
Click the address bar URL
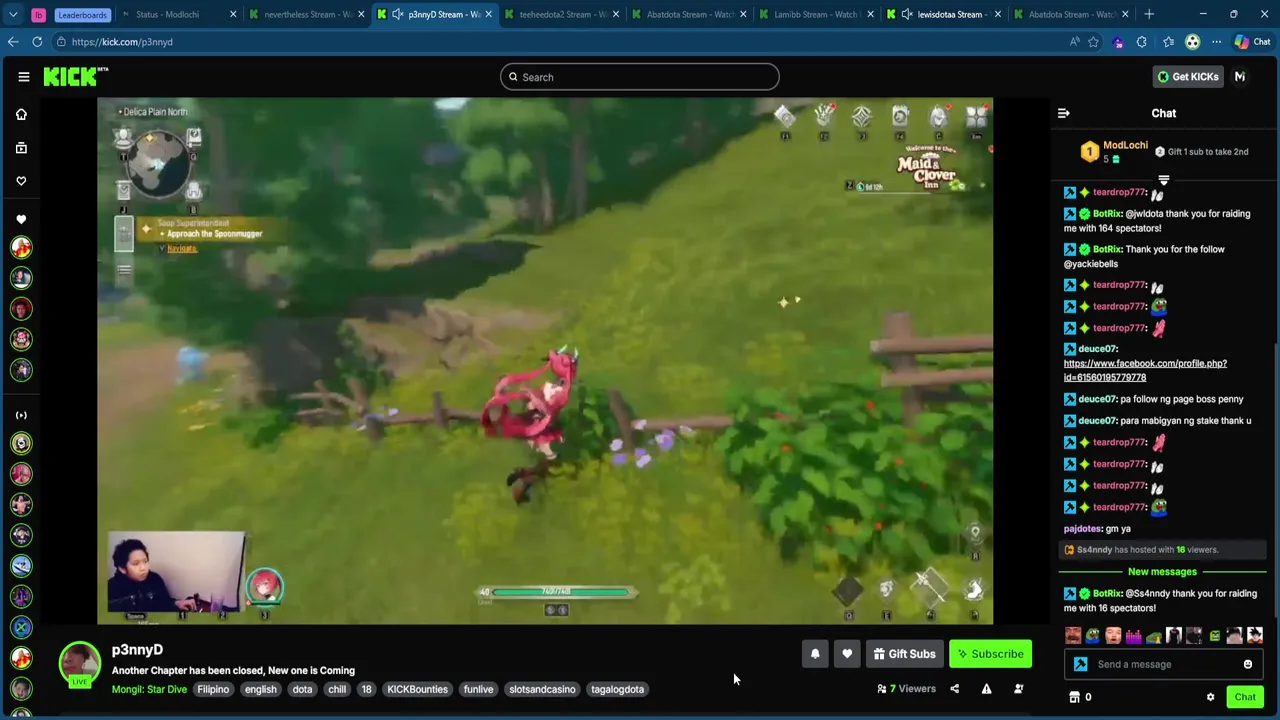(122, 42)
